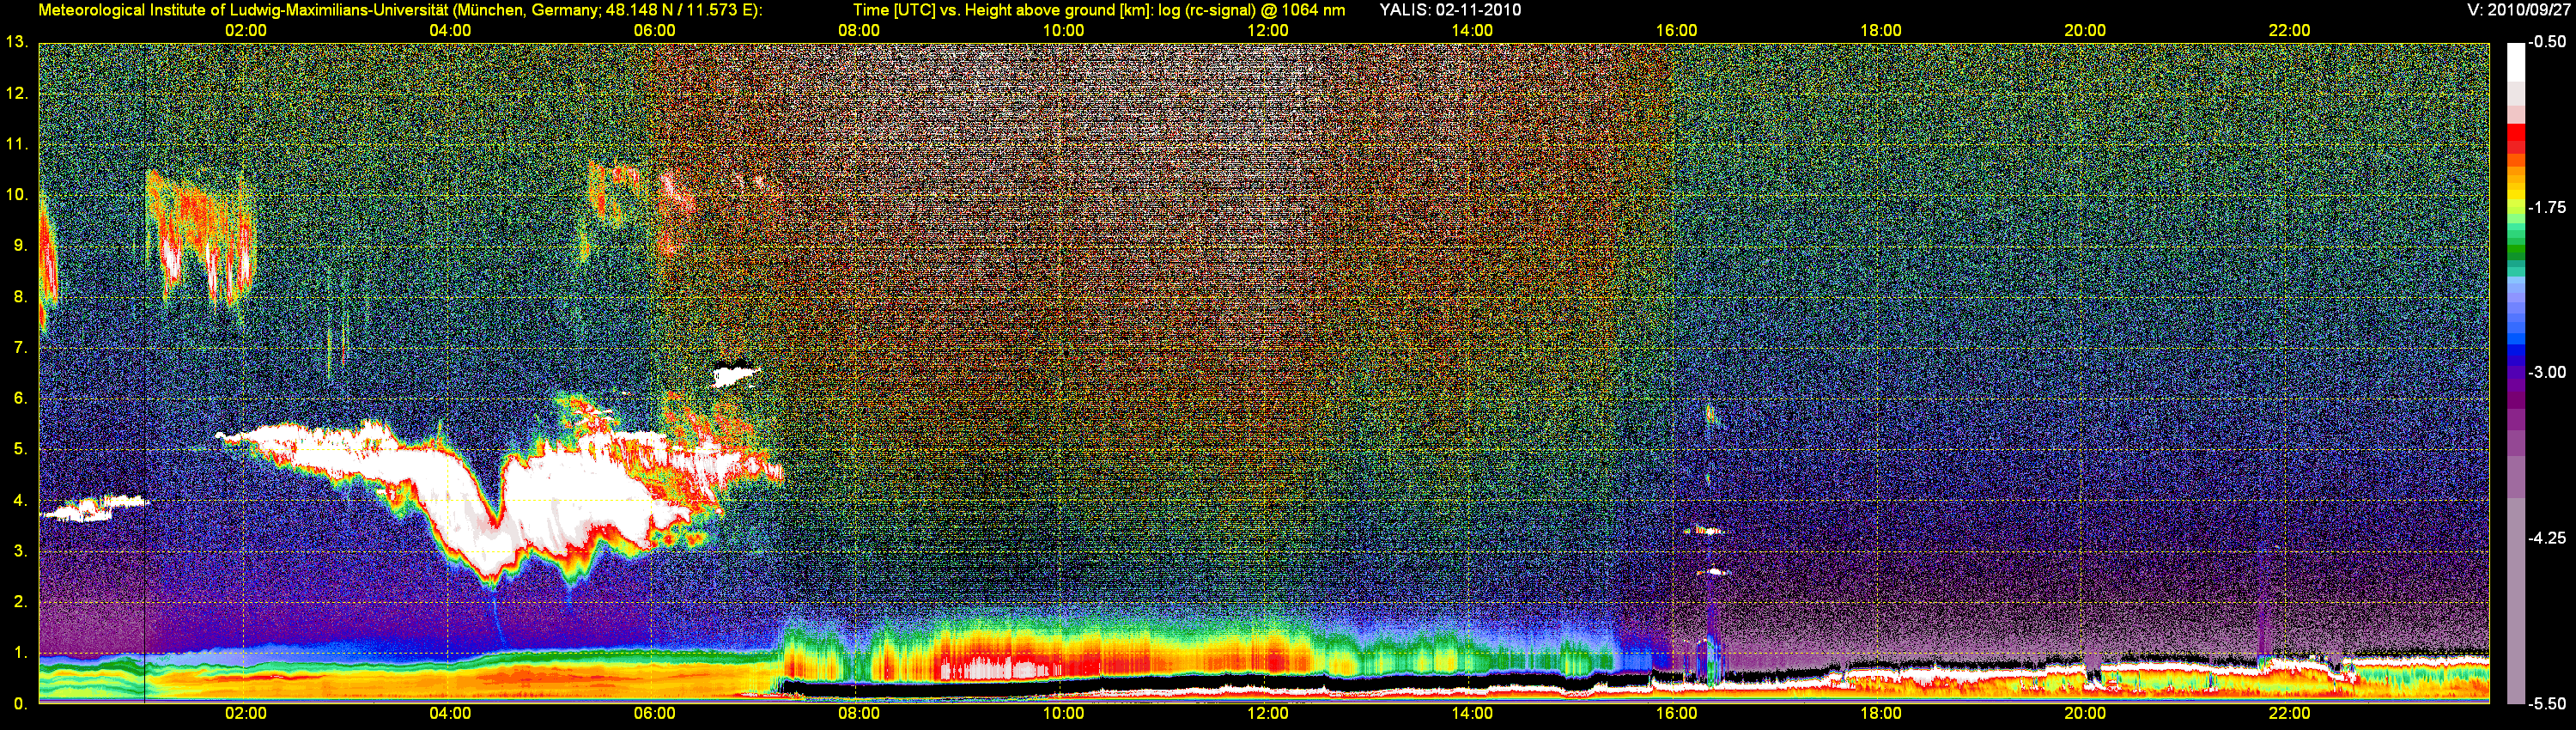2576x730 pixels.
Task: Click the '18:00' label on the bottom time axis
Action: click(1880, 714)
